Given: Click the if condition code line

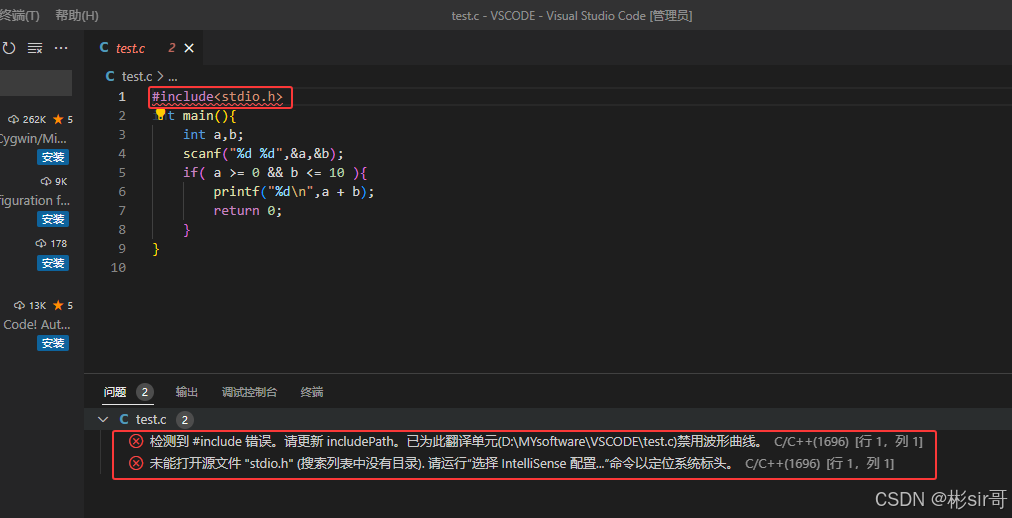Looking at the screenshot, I should [275, 173].
